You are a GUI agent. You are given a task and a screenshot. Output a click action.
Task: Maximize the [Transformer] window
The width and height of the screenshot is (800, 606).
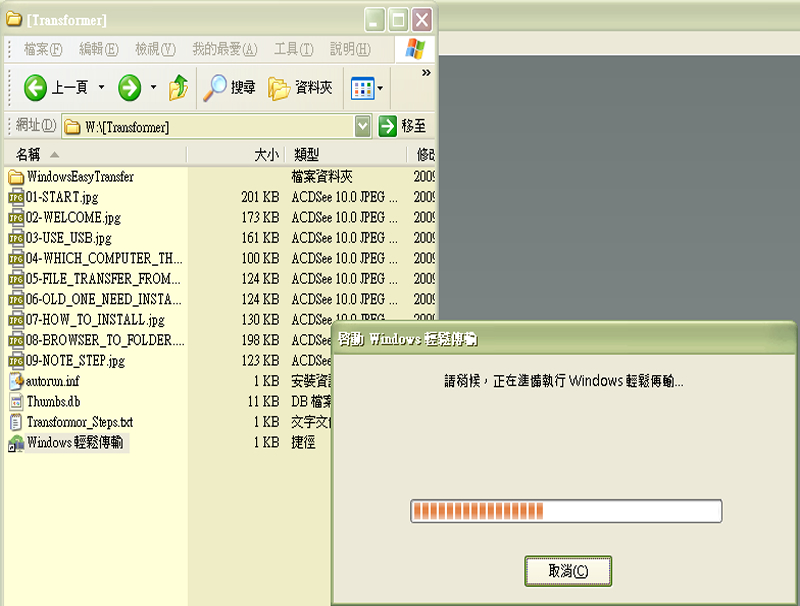398,20
